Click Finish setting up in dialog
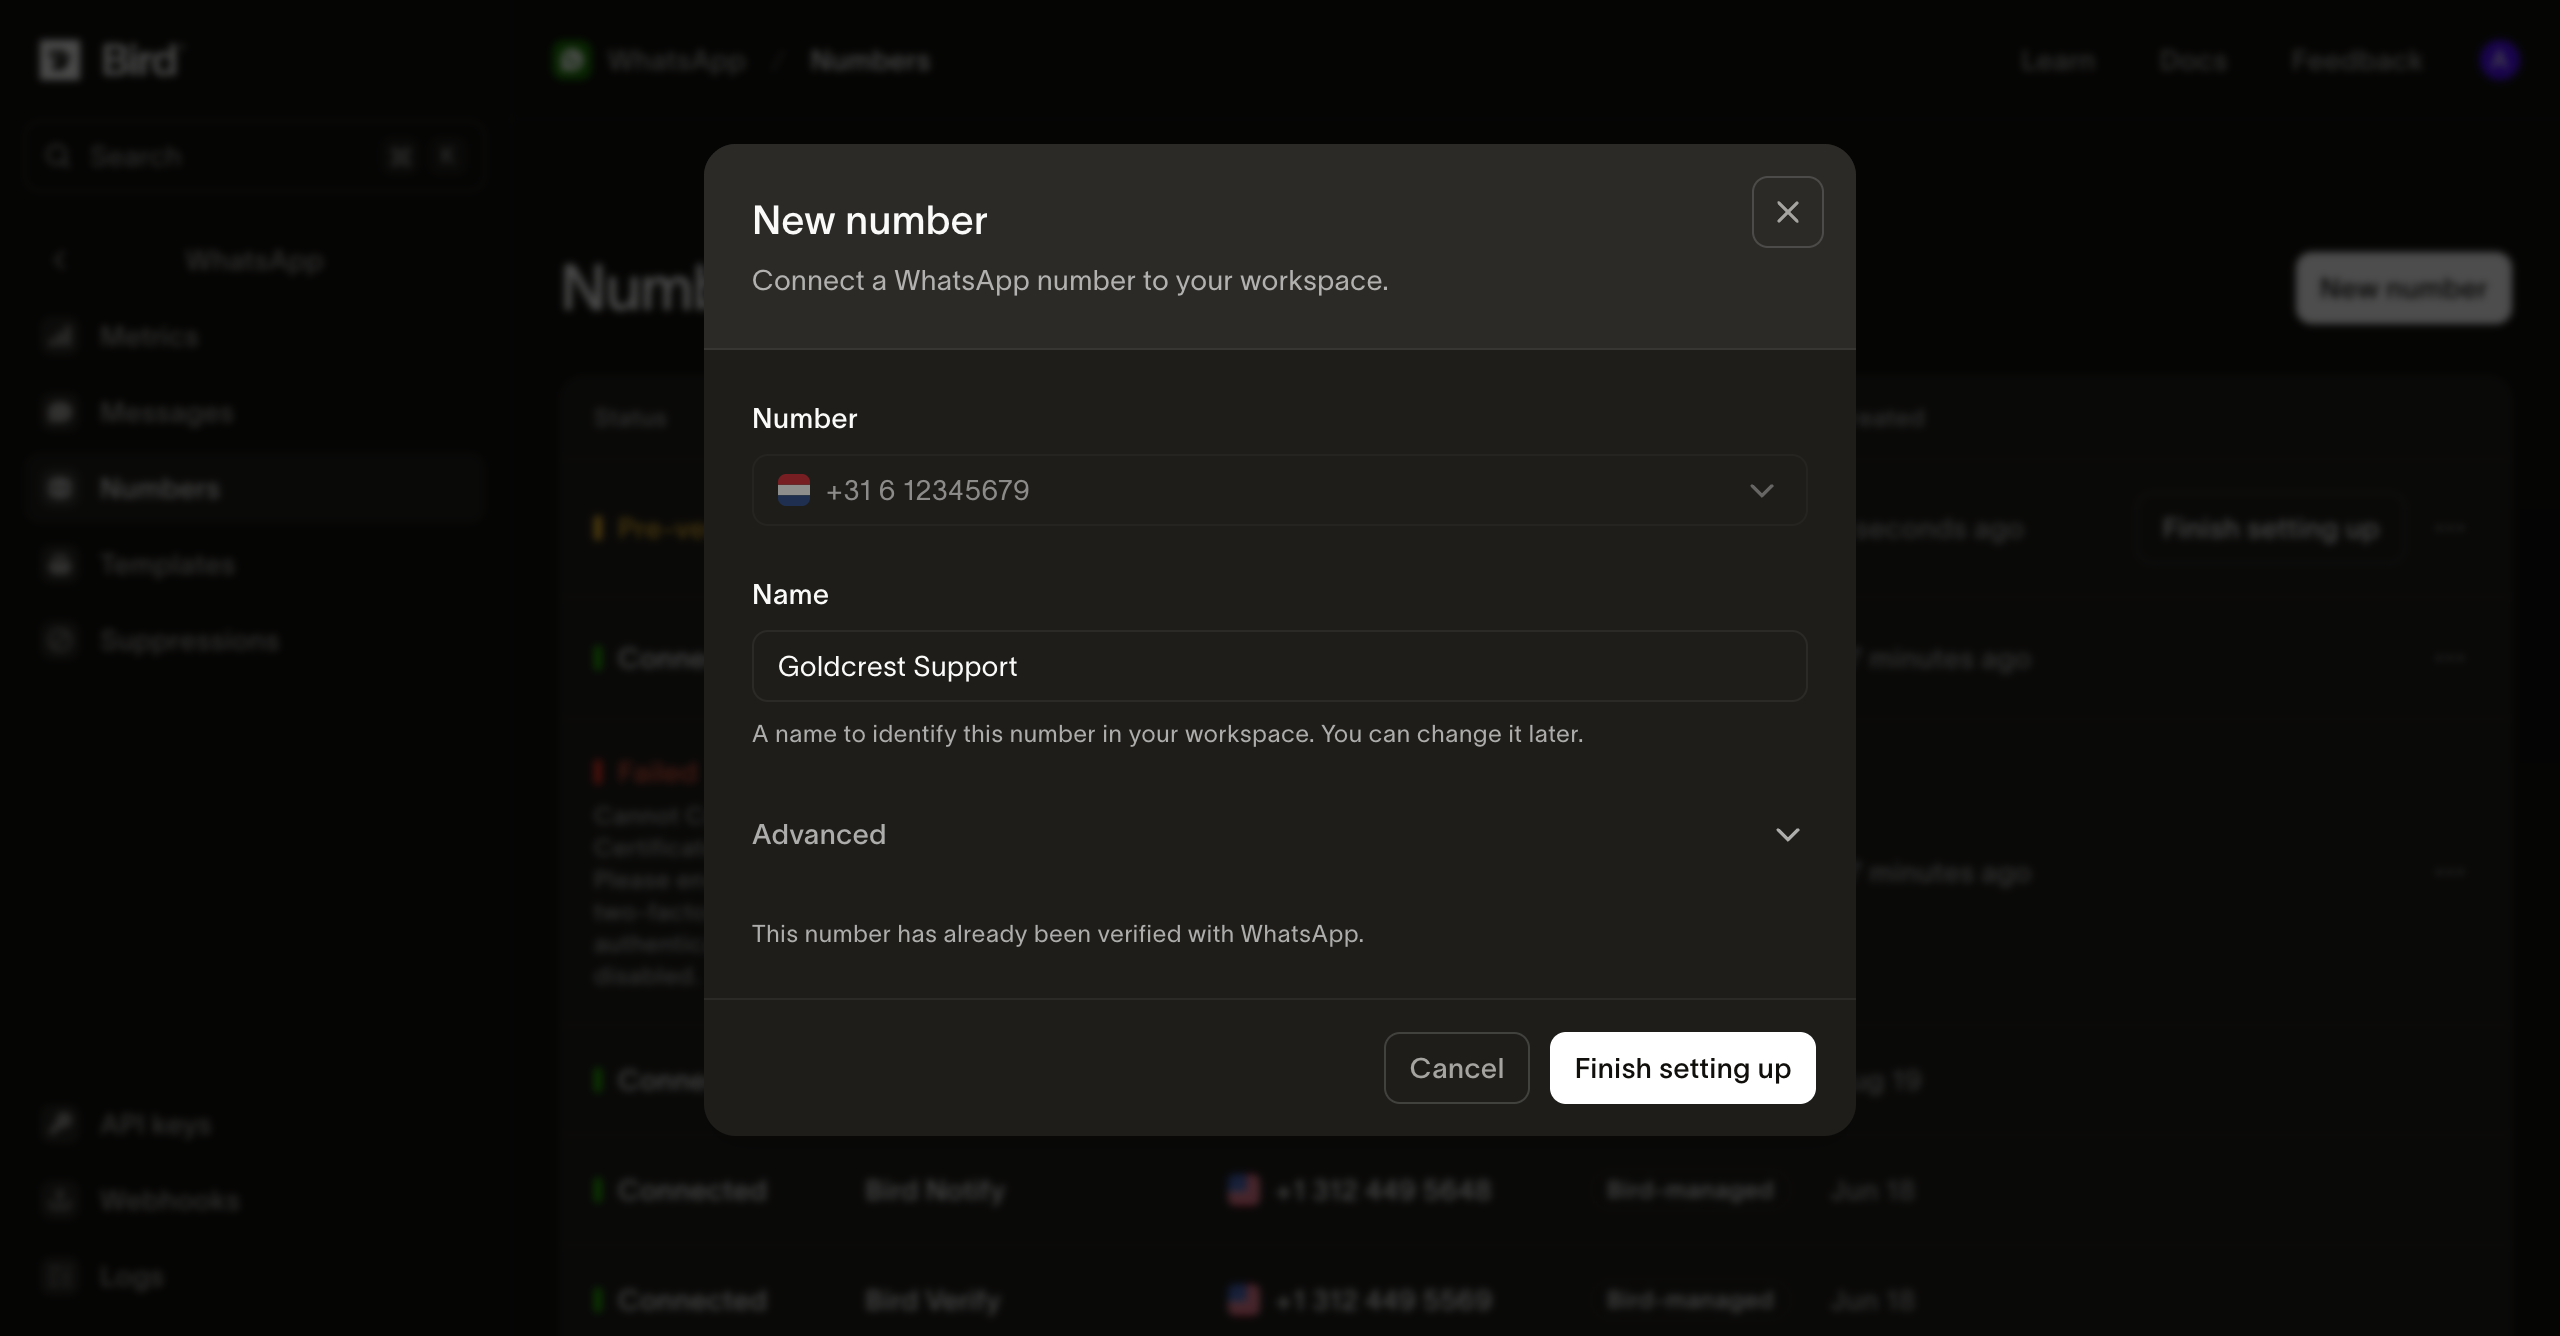This screenshot has width=2560, height=1336. 1682,1068
